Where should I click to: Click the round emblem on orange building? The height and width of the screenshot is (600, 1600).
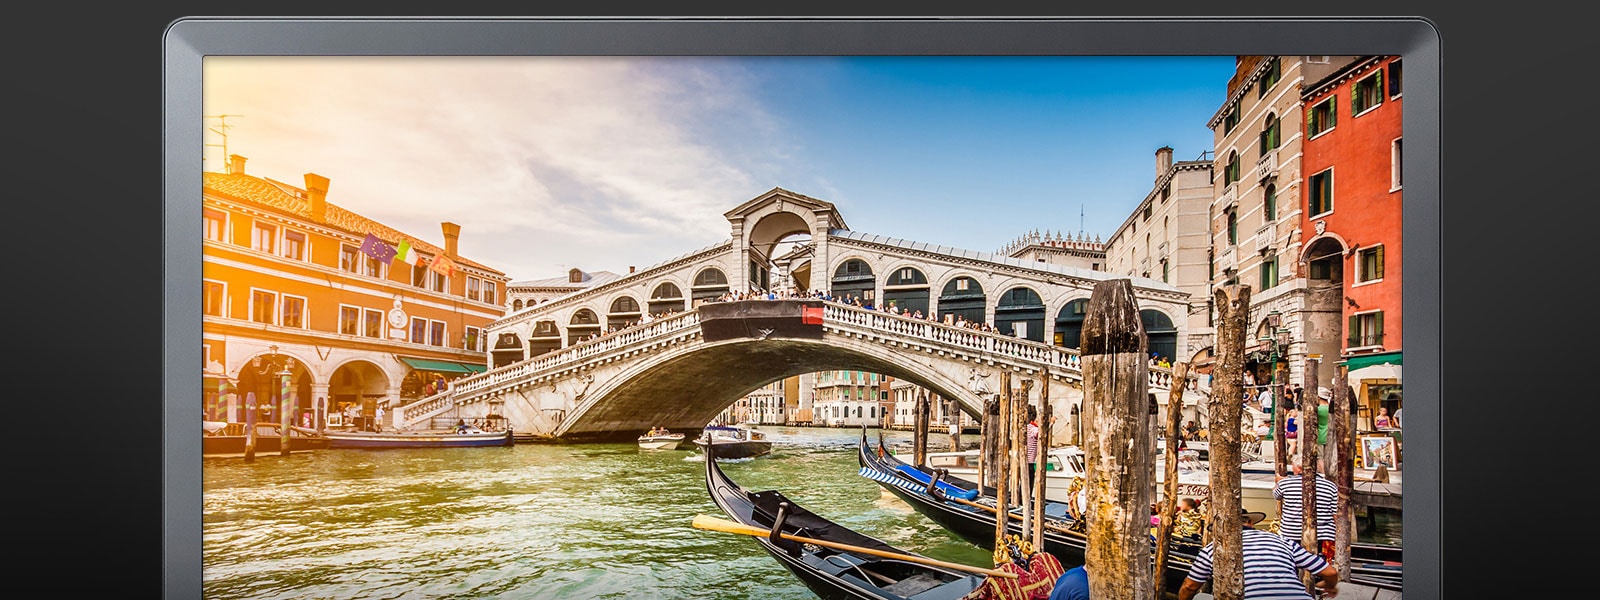(x=397, y=317)
